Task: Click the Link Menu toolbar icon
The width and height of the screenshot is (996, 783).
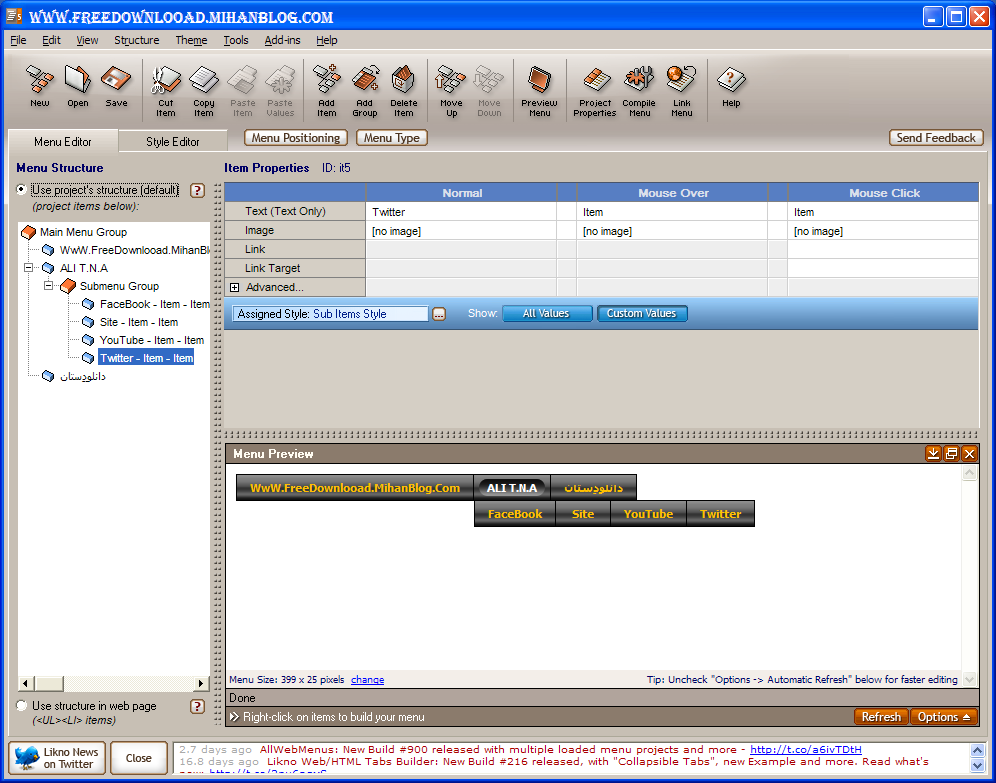Action: tap(682, 91)
